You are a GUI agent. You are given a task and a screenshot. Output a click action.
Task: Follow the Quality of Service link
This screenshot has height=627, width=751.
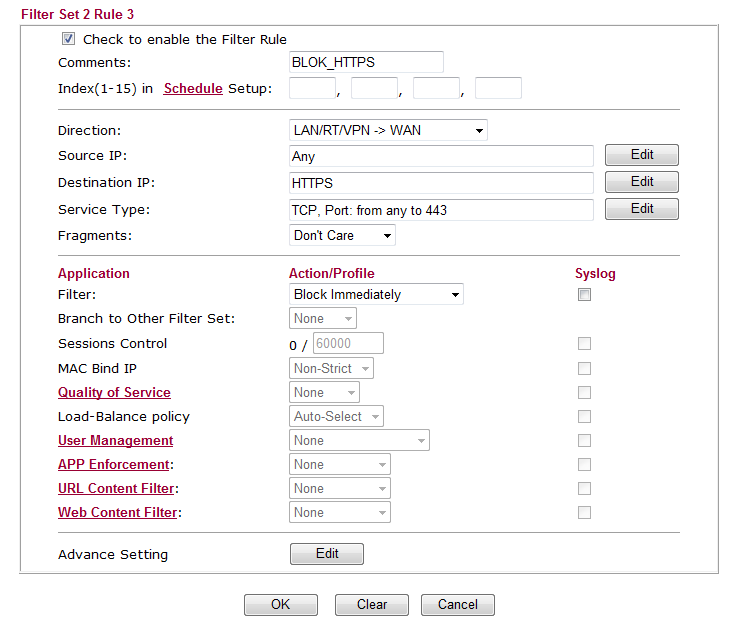click(114, 393)
